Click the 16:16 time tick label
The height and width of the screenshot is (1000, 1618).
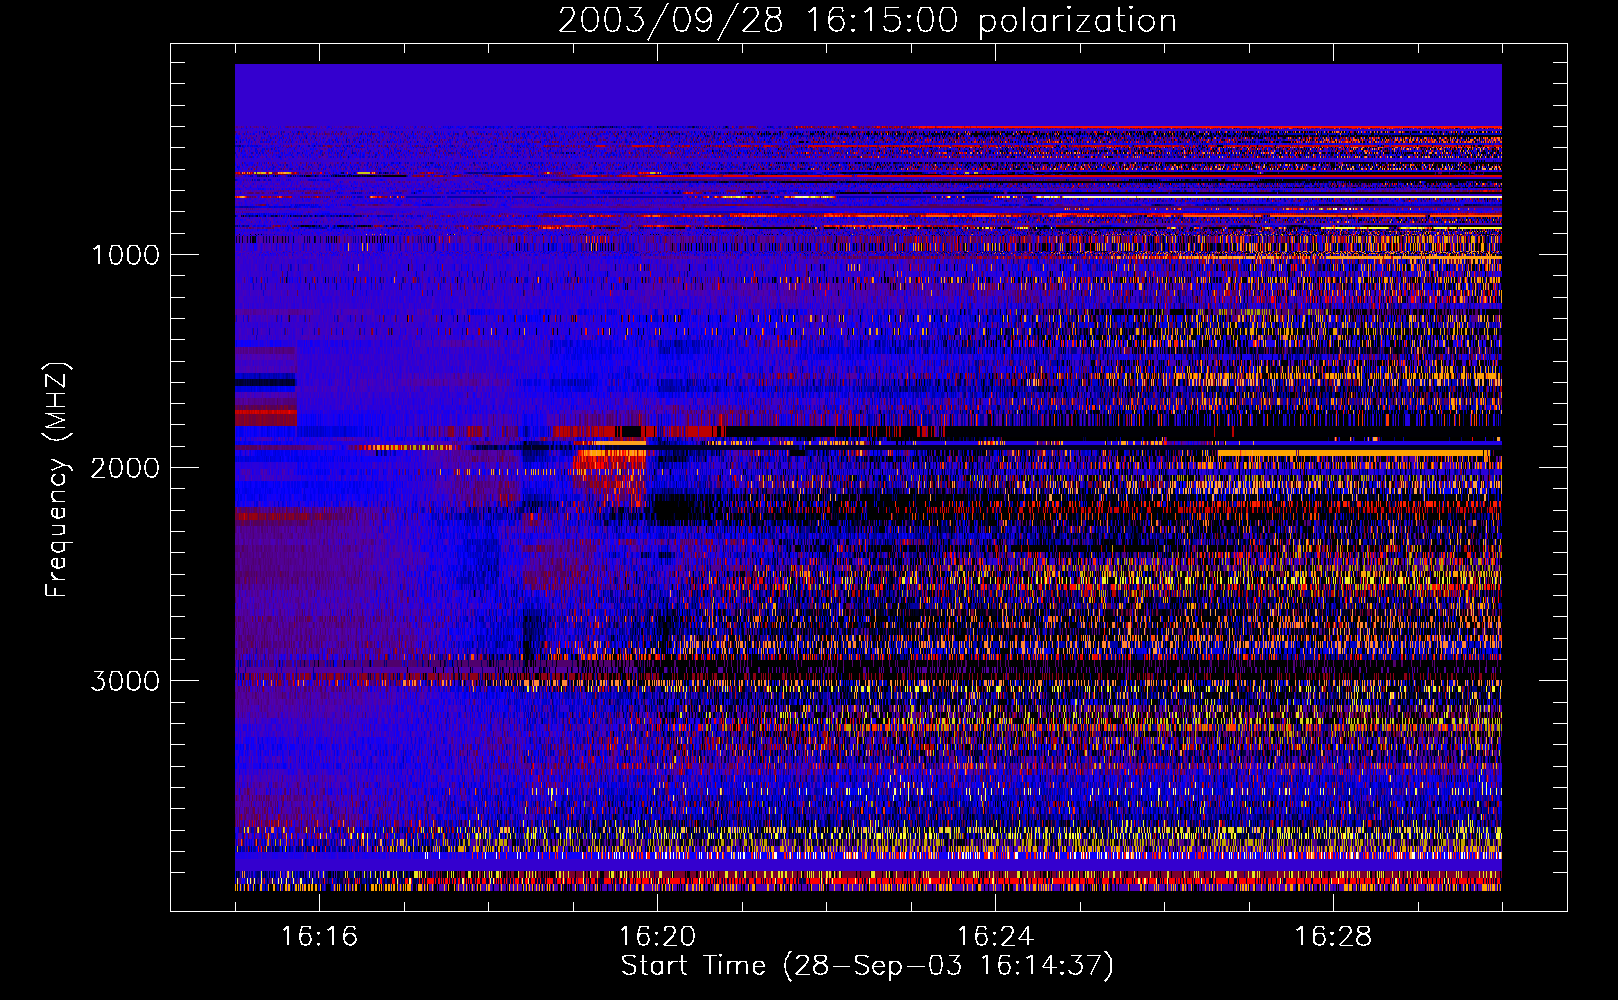(x=319, y=937)
